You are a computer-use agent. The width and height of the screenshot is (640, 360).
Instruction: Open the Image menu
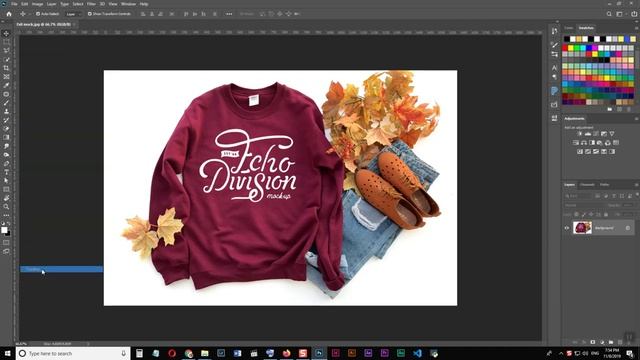click(x=37, y=4)
